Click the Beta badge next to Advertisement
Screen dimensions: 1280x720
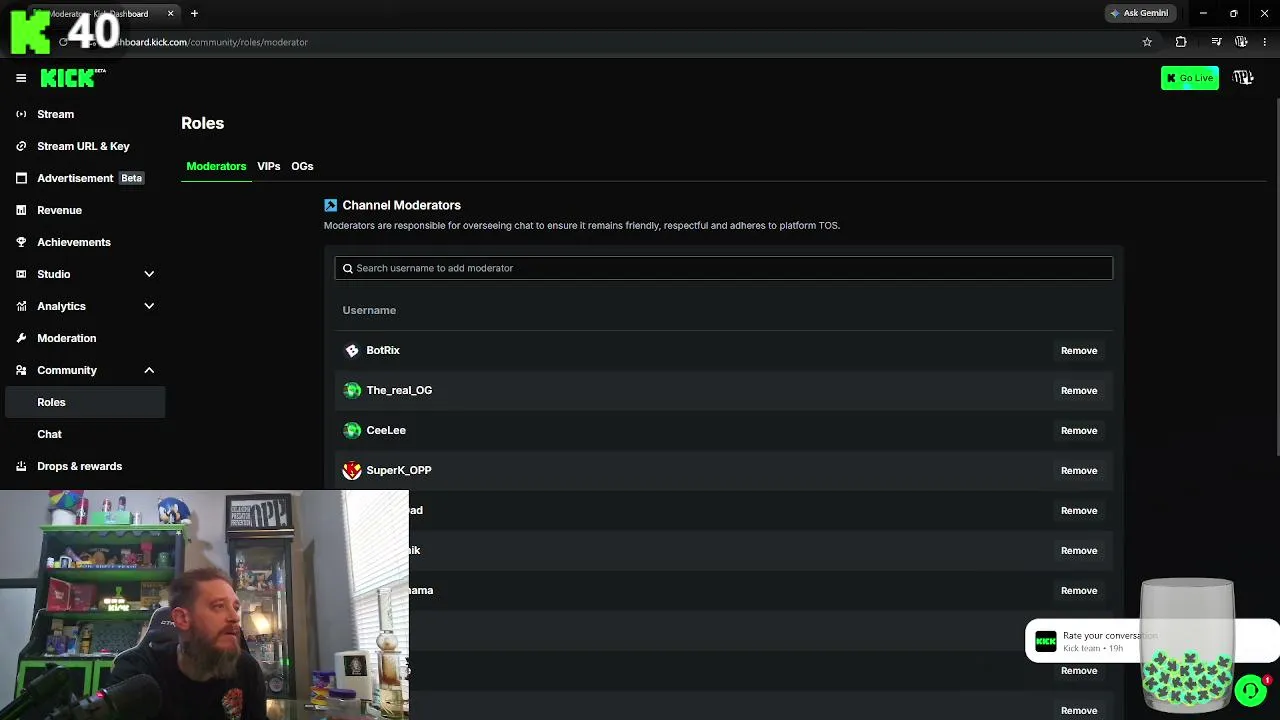131,178
